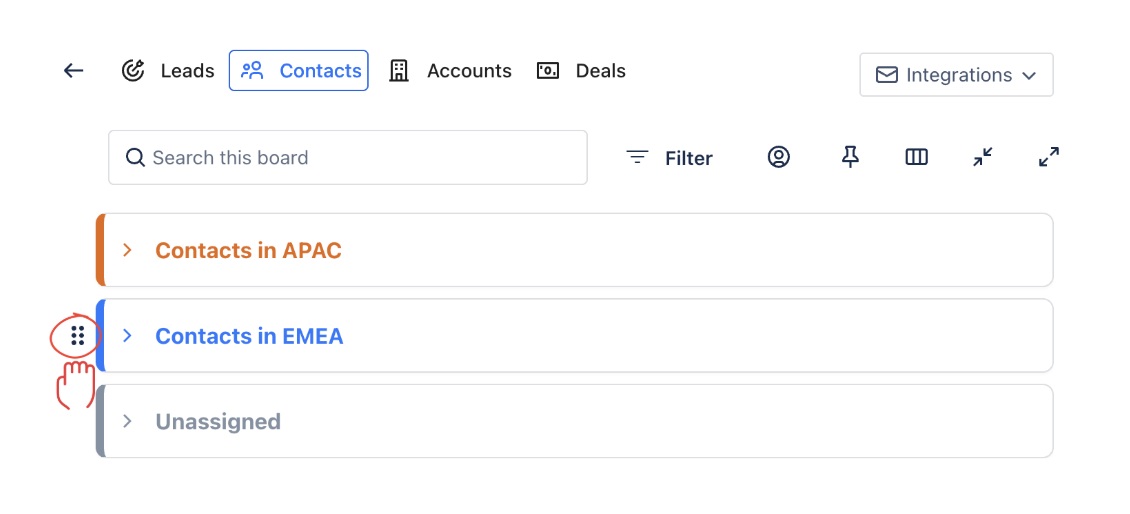Collapse all groups with inward arrows icon
The height and width of the screenshot is (514, 1130).
983,157
